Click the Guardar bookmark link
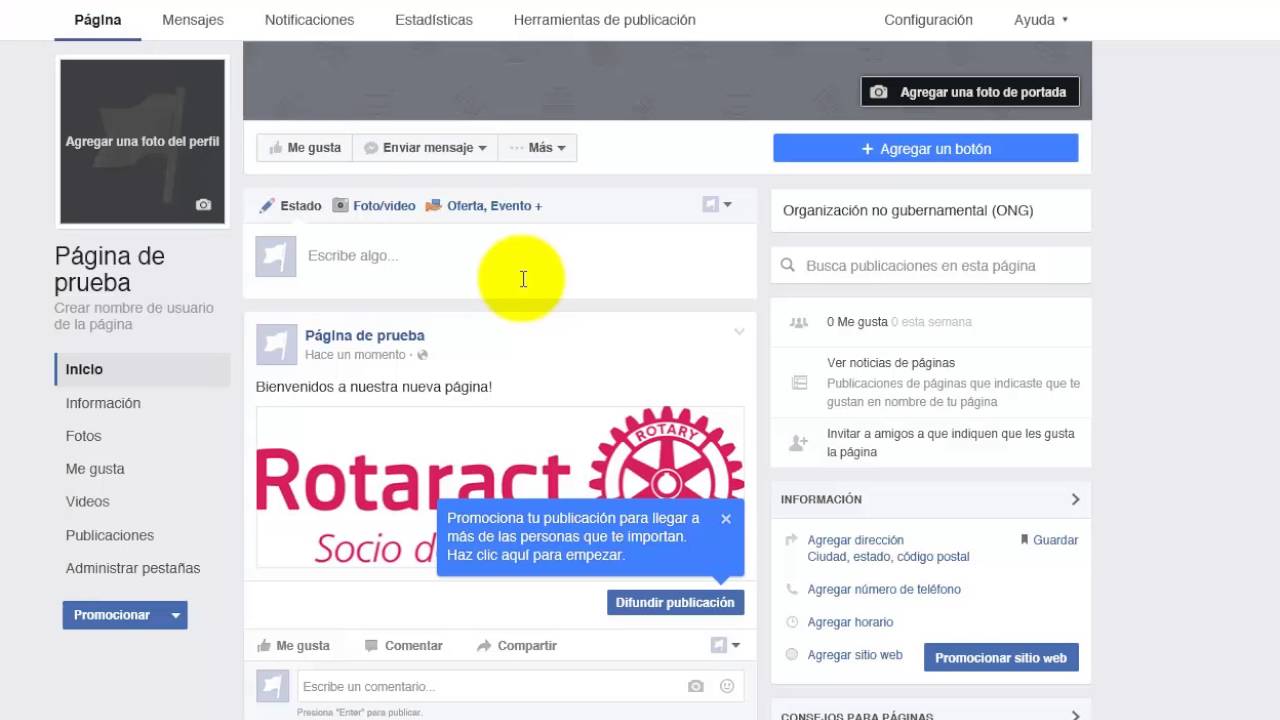The image size is (1280, 720). pyautogui.click(x=1049, y=540)
